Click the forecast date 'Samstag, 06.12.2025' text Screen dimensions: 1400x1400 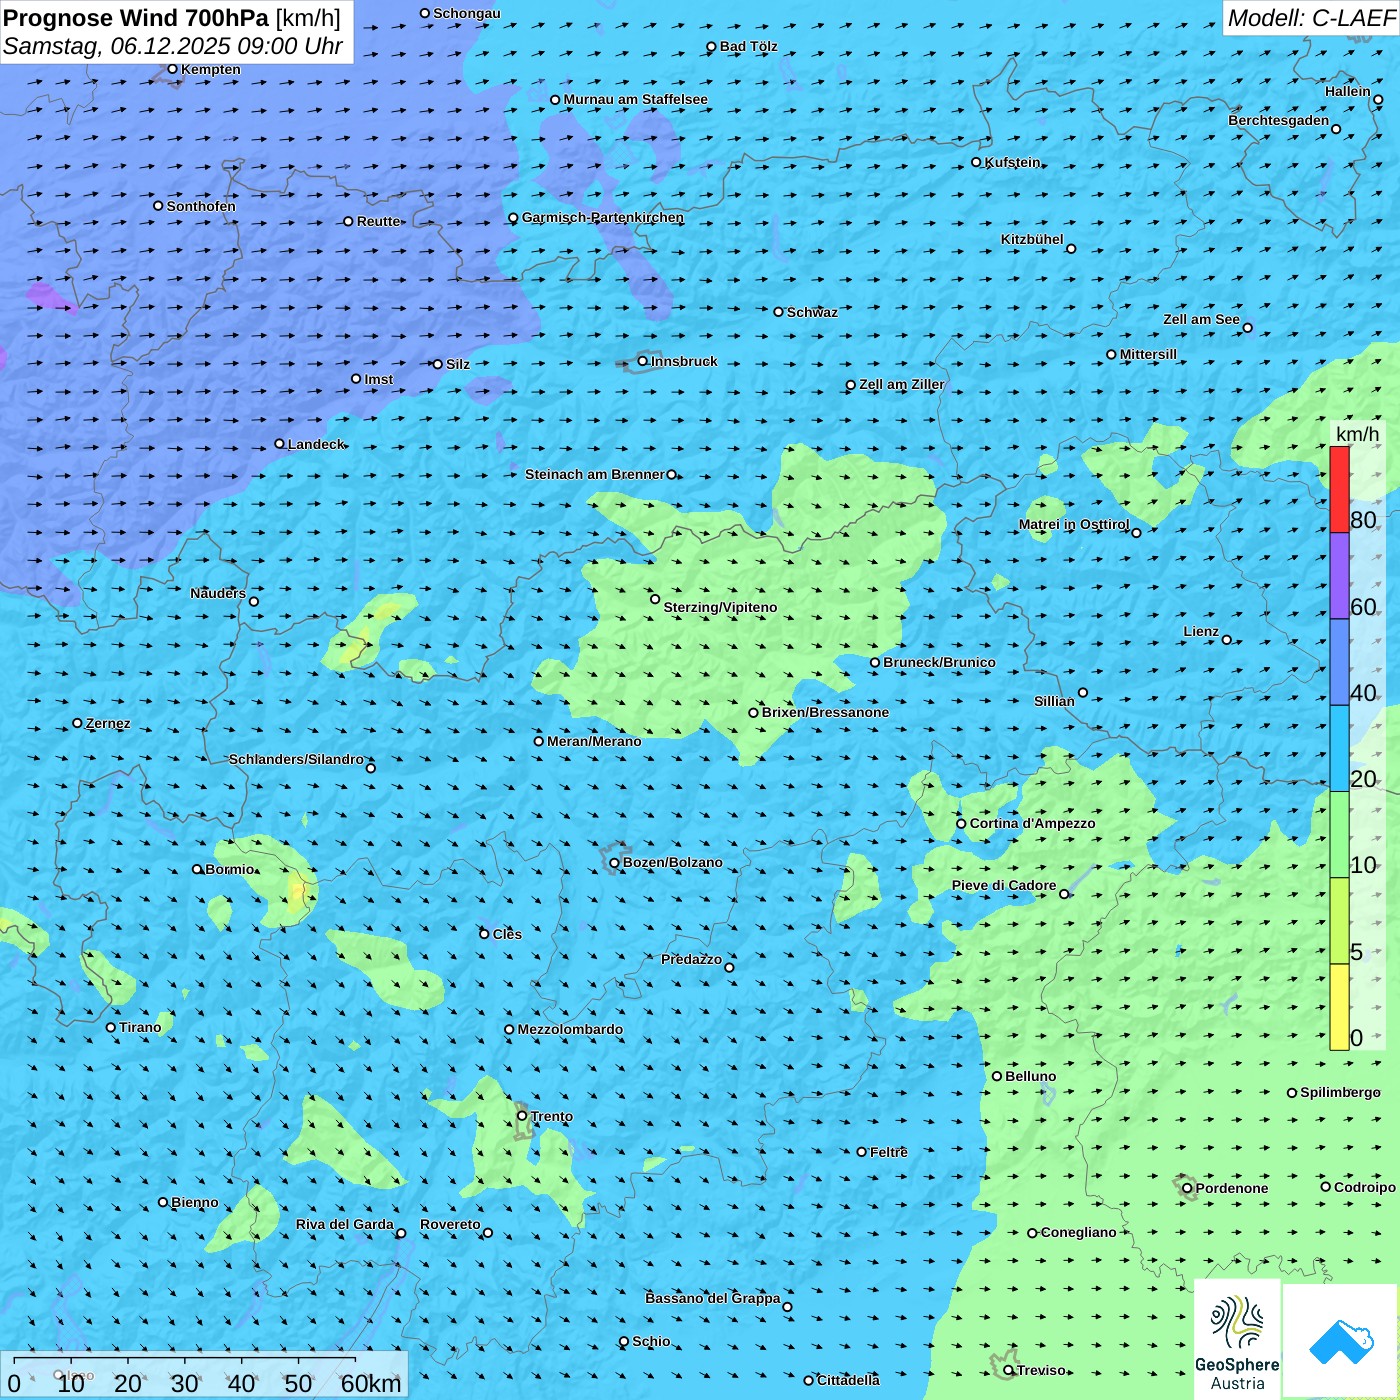coord(116,46)
